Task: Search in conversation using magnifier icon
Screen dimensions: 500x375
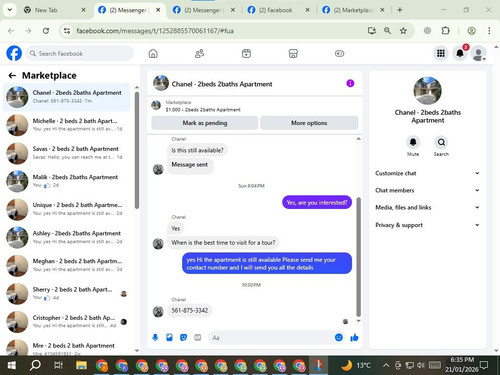Action: (x=441, y=142)
